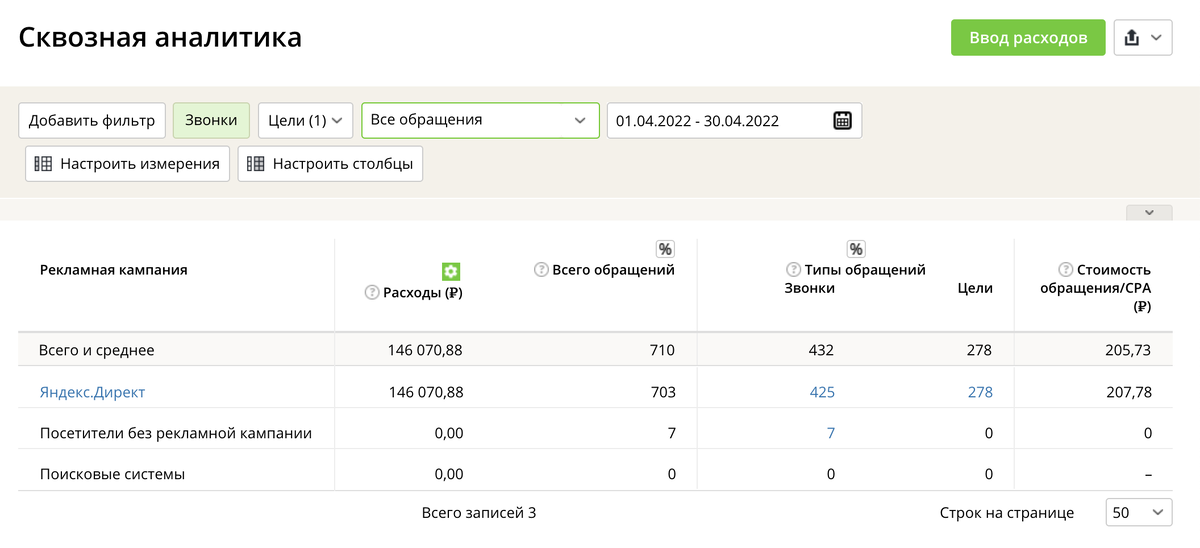Open the calendar icon in date field
The width and height of the screenshot is (1200, 548).
coord(843,121)
